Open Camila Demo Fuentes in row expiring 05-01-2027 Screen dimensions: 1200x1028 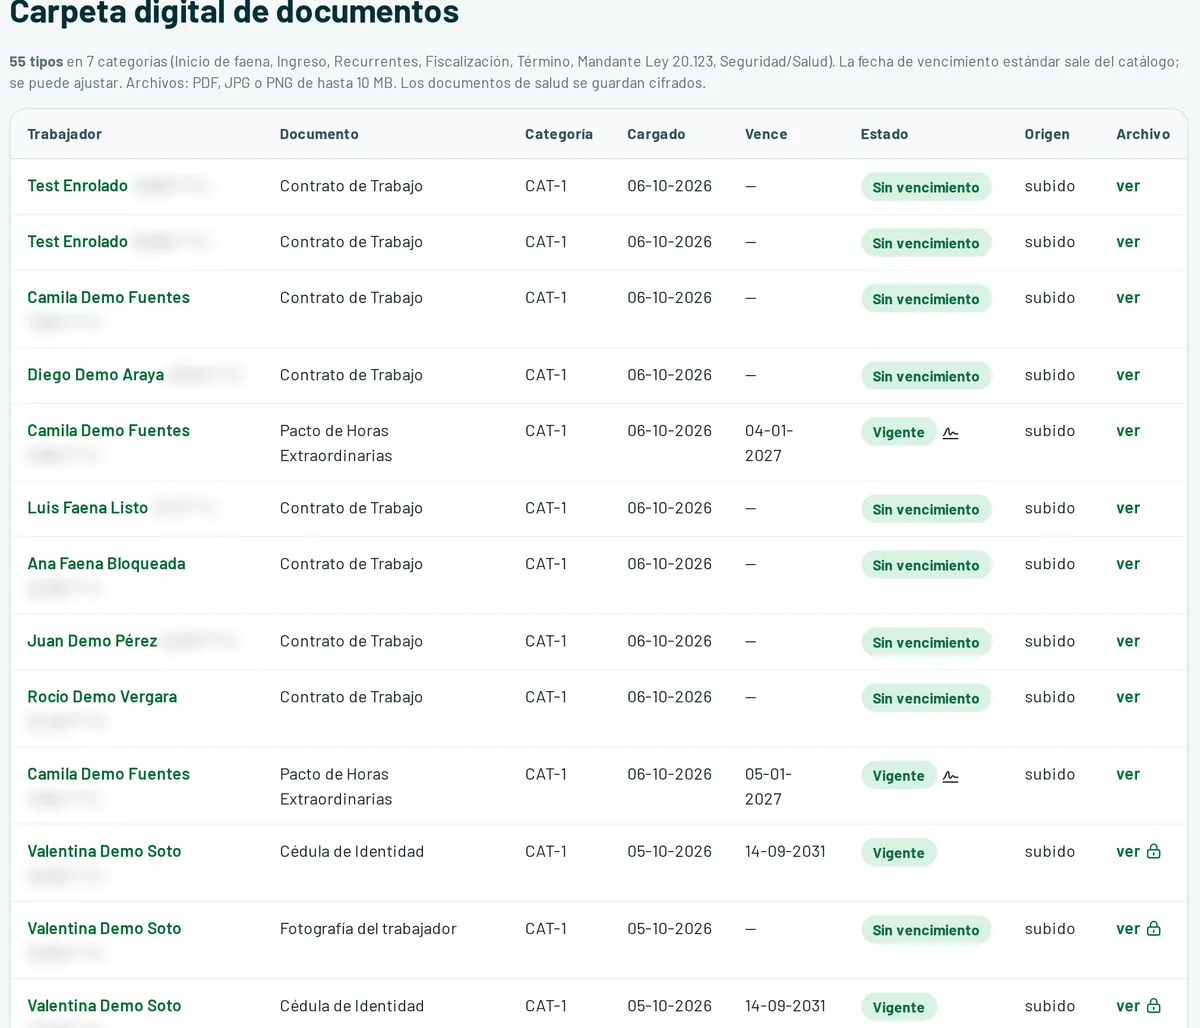click(x=108, y=774)
